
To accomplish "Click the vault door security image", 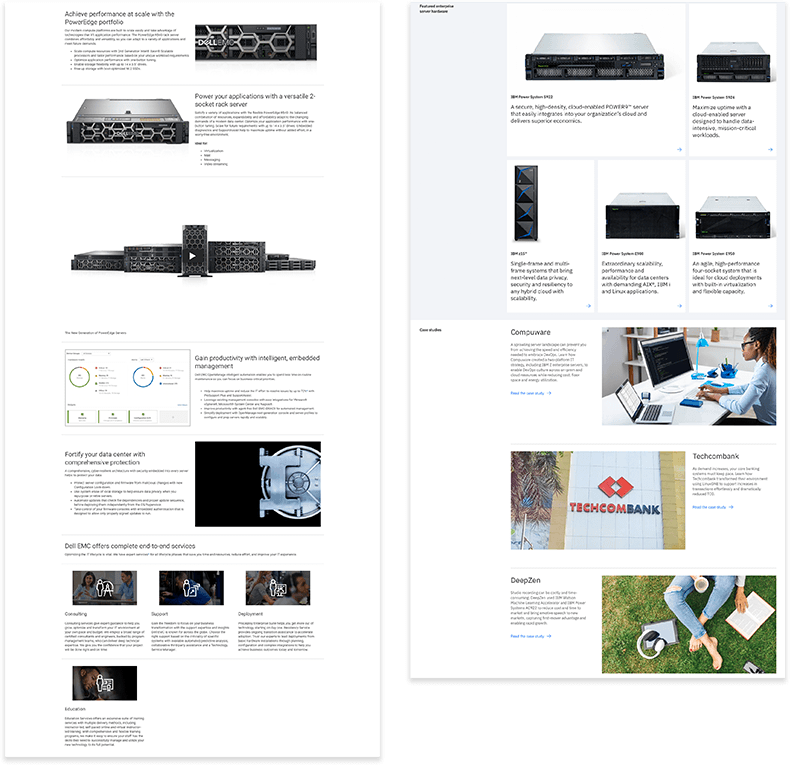I will [x=258, y=484].
